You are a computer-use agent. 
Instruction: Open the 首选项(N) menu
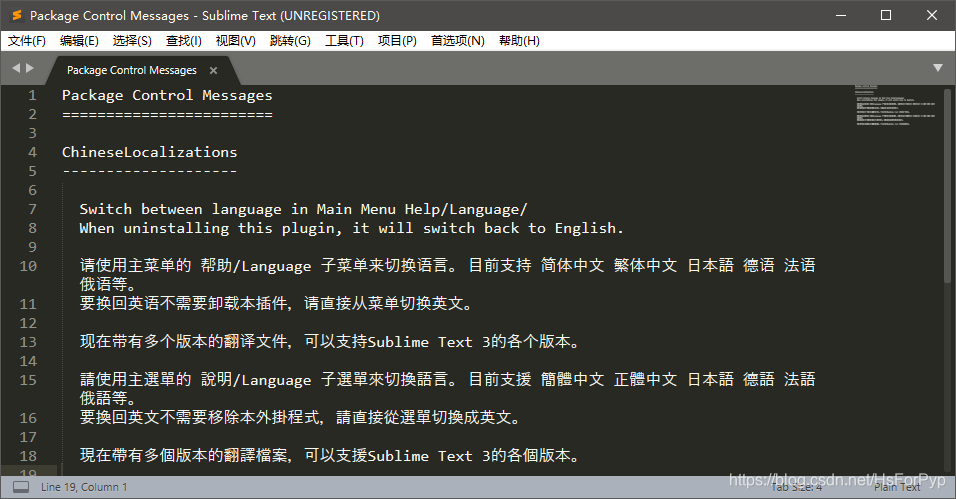(458, 41)
